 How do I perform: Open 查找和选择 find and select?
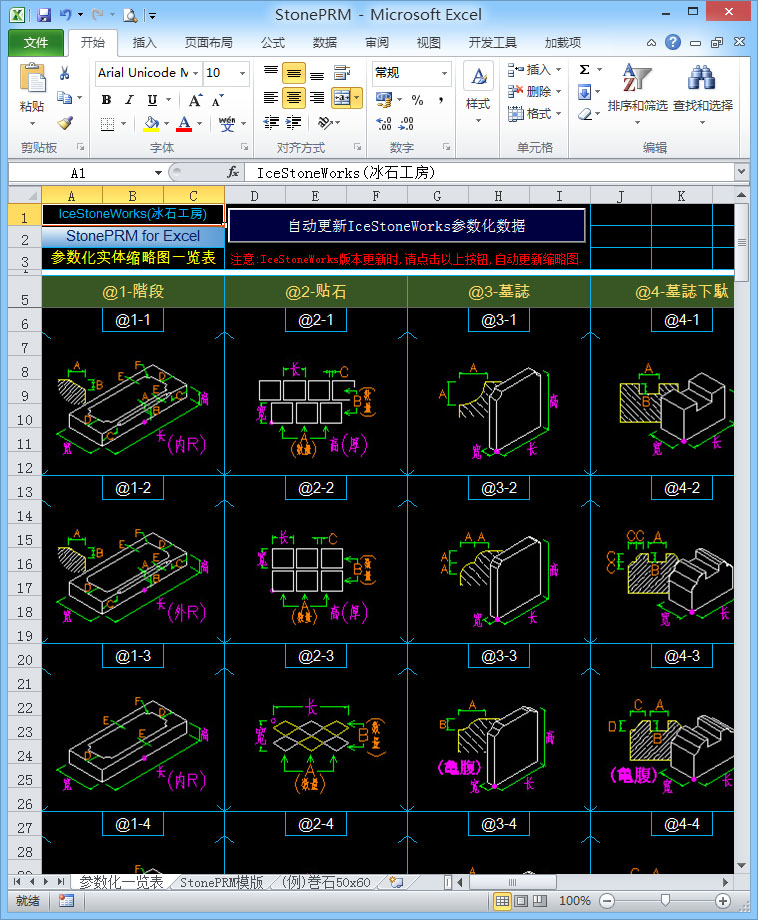click(703, 94)
